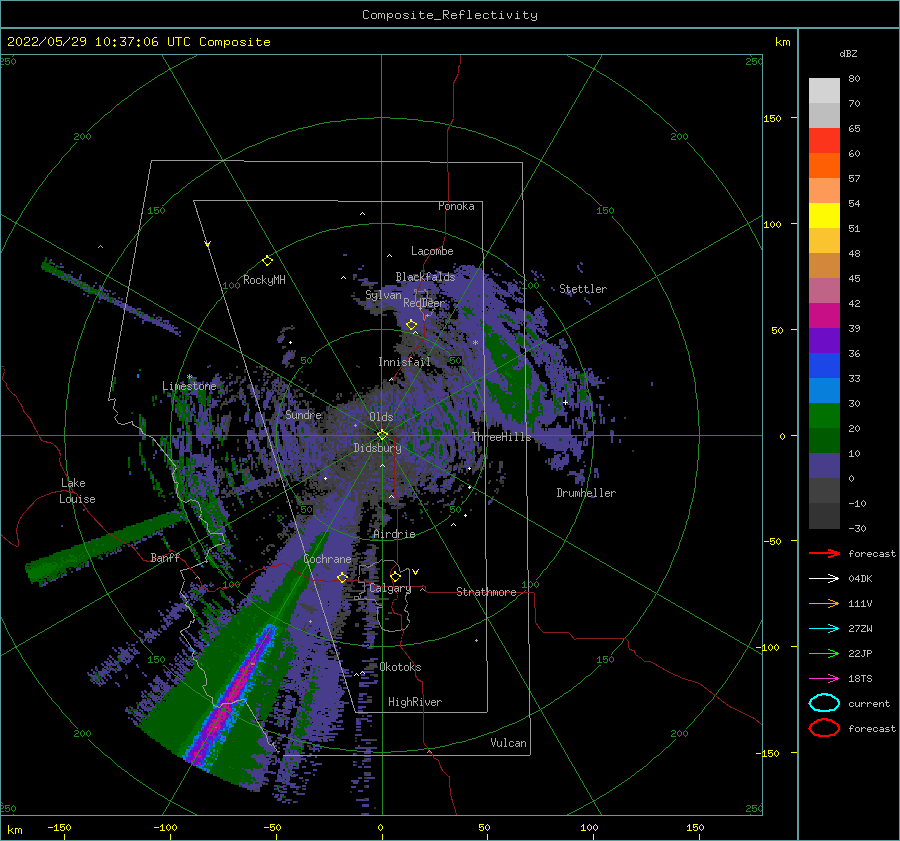This screenshot has height=841, width=900.
Task: Click the current legend label
Action: 869,704
